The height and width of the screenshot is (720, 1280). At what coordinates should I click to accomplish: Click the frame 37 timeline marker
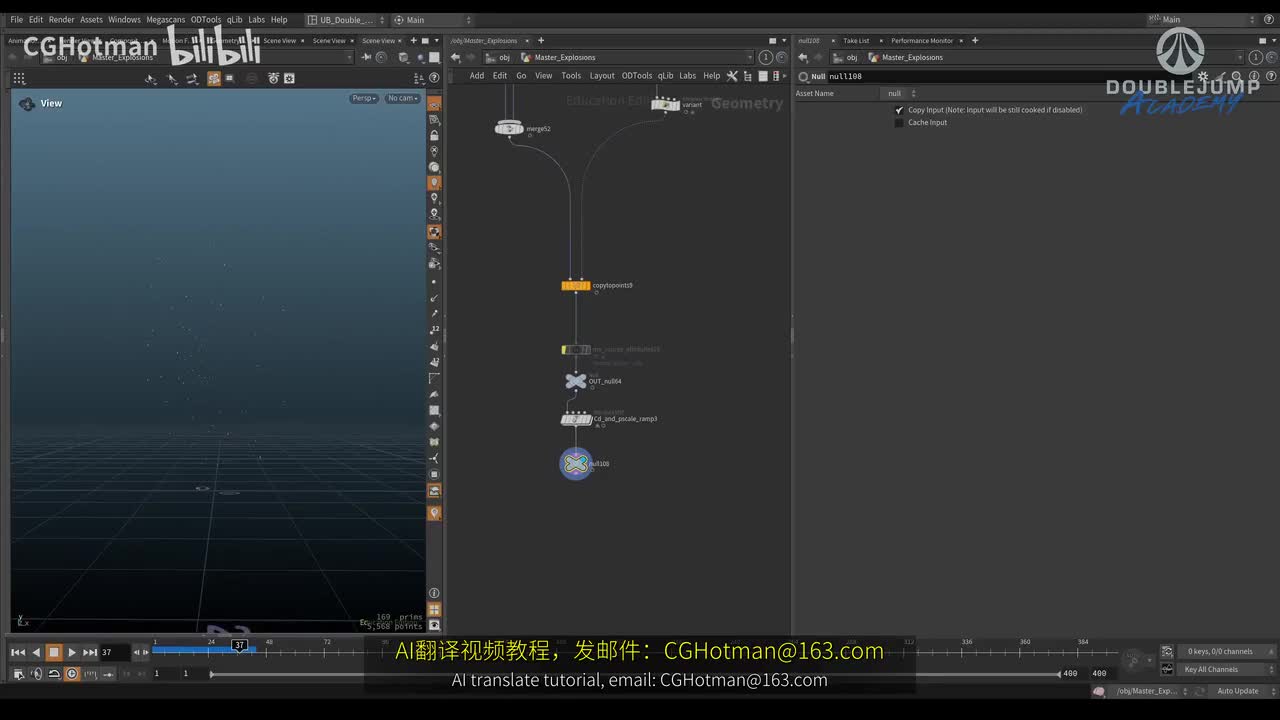pos(240,645)
